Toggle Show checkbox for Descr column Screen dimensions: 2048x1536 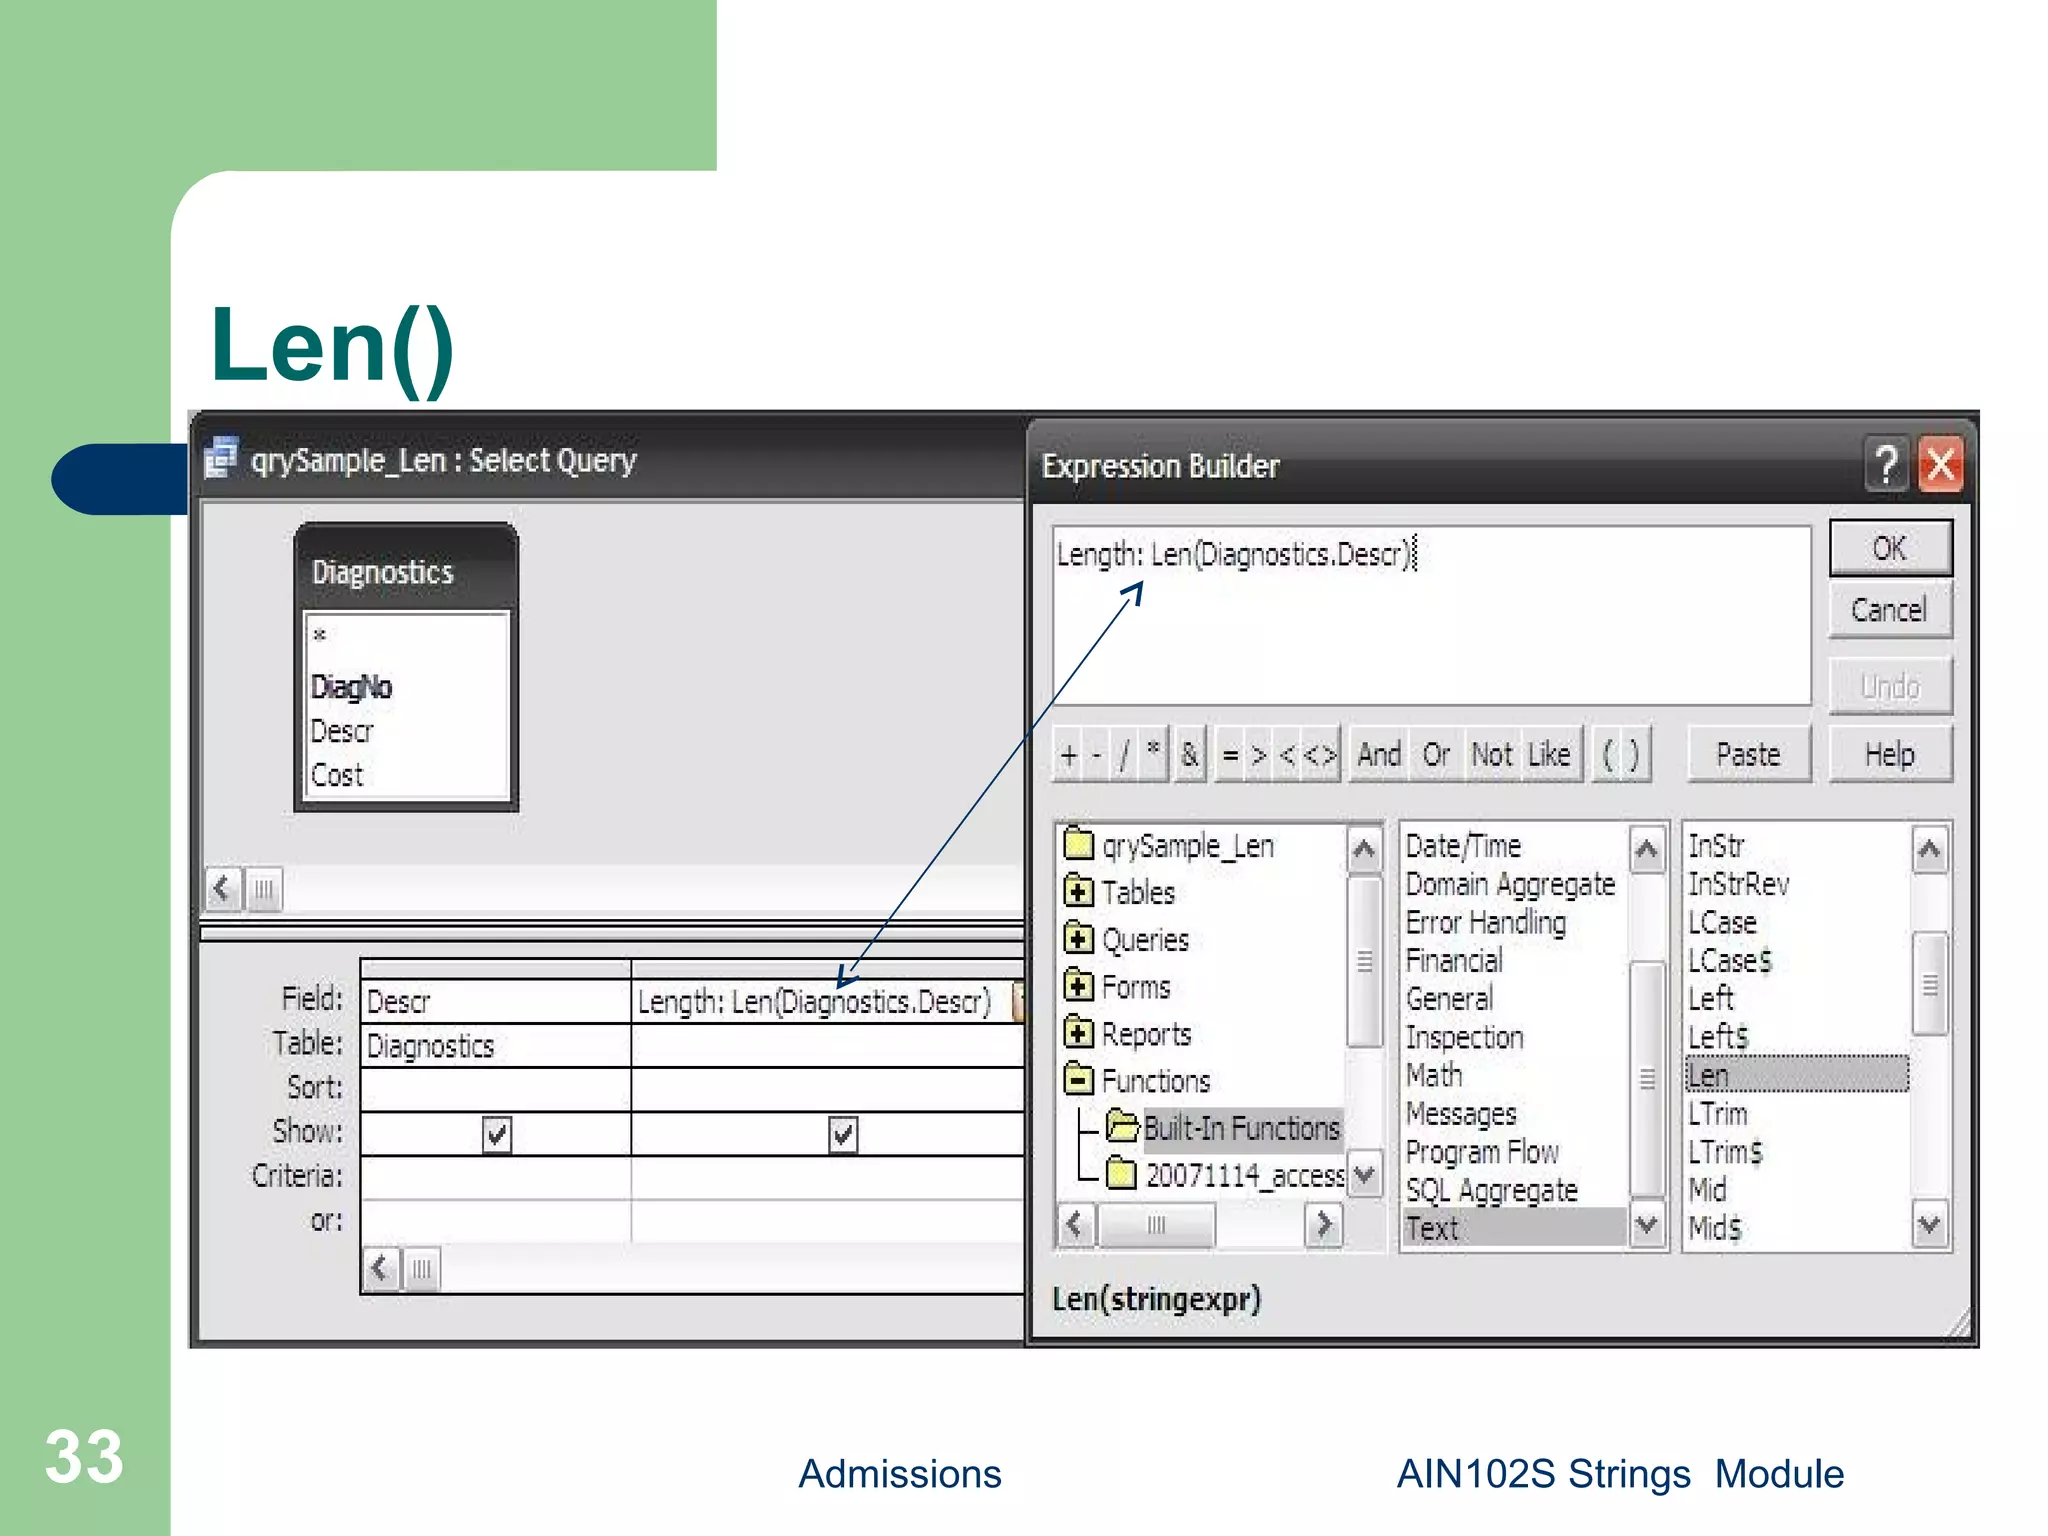click(497, 1135)
